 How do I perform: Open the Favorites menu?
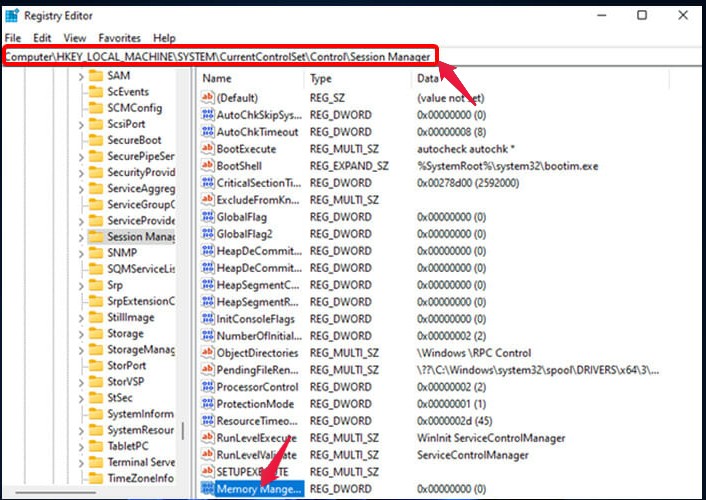120,38
